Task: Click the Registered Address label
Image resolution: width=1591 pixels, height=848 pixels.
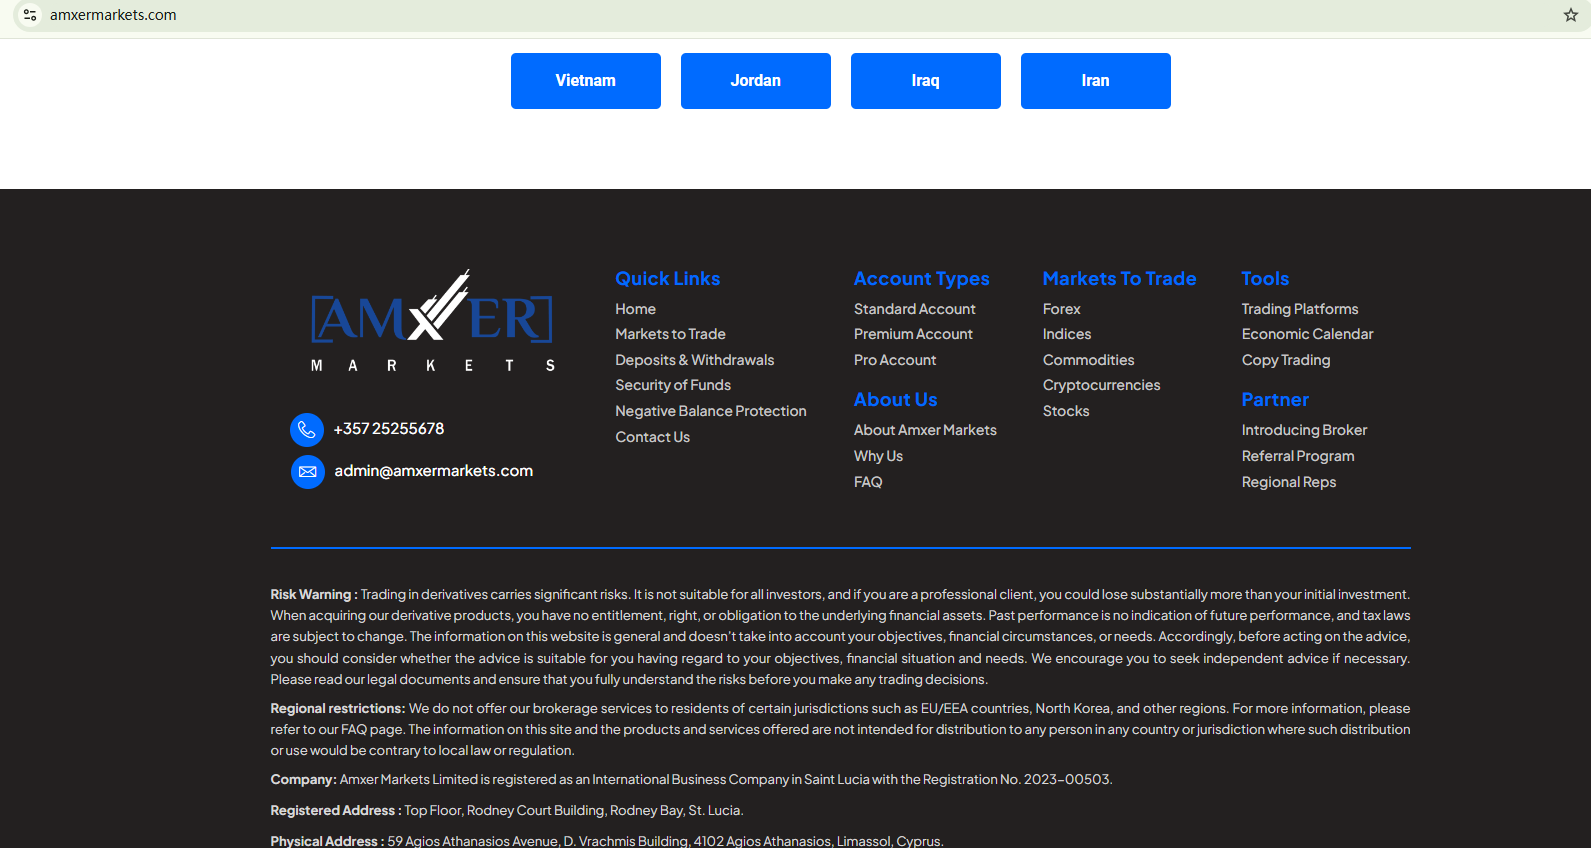Action: pyautogui.click(x=336, y=810)
